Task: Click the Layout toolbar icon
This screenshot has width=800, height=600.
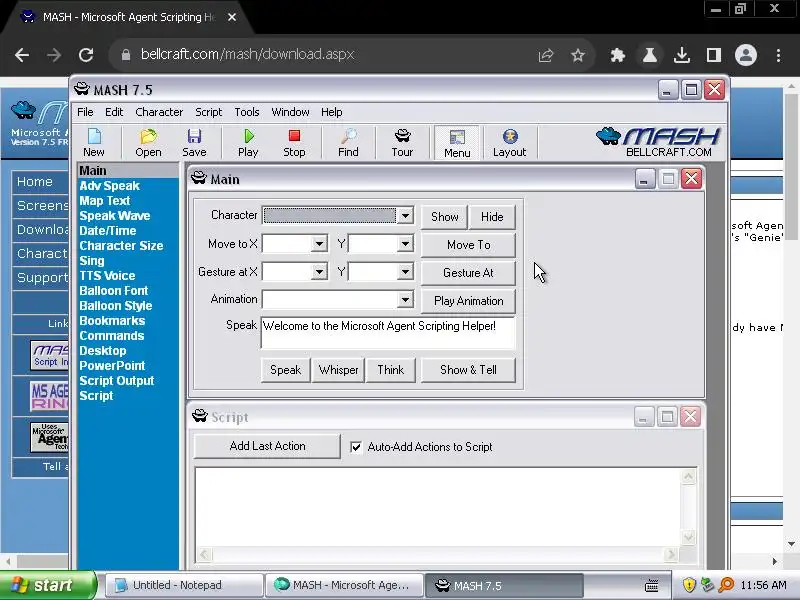Action: (509, 143)
